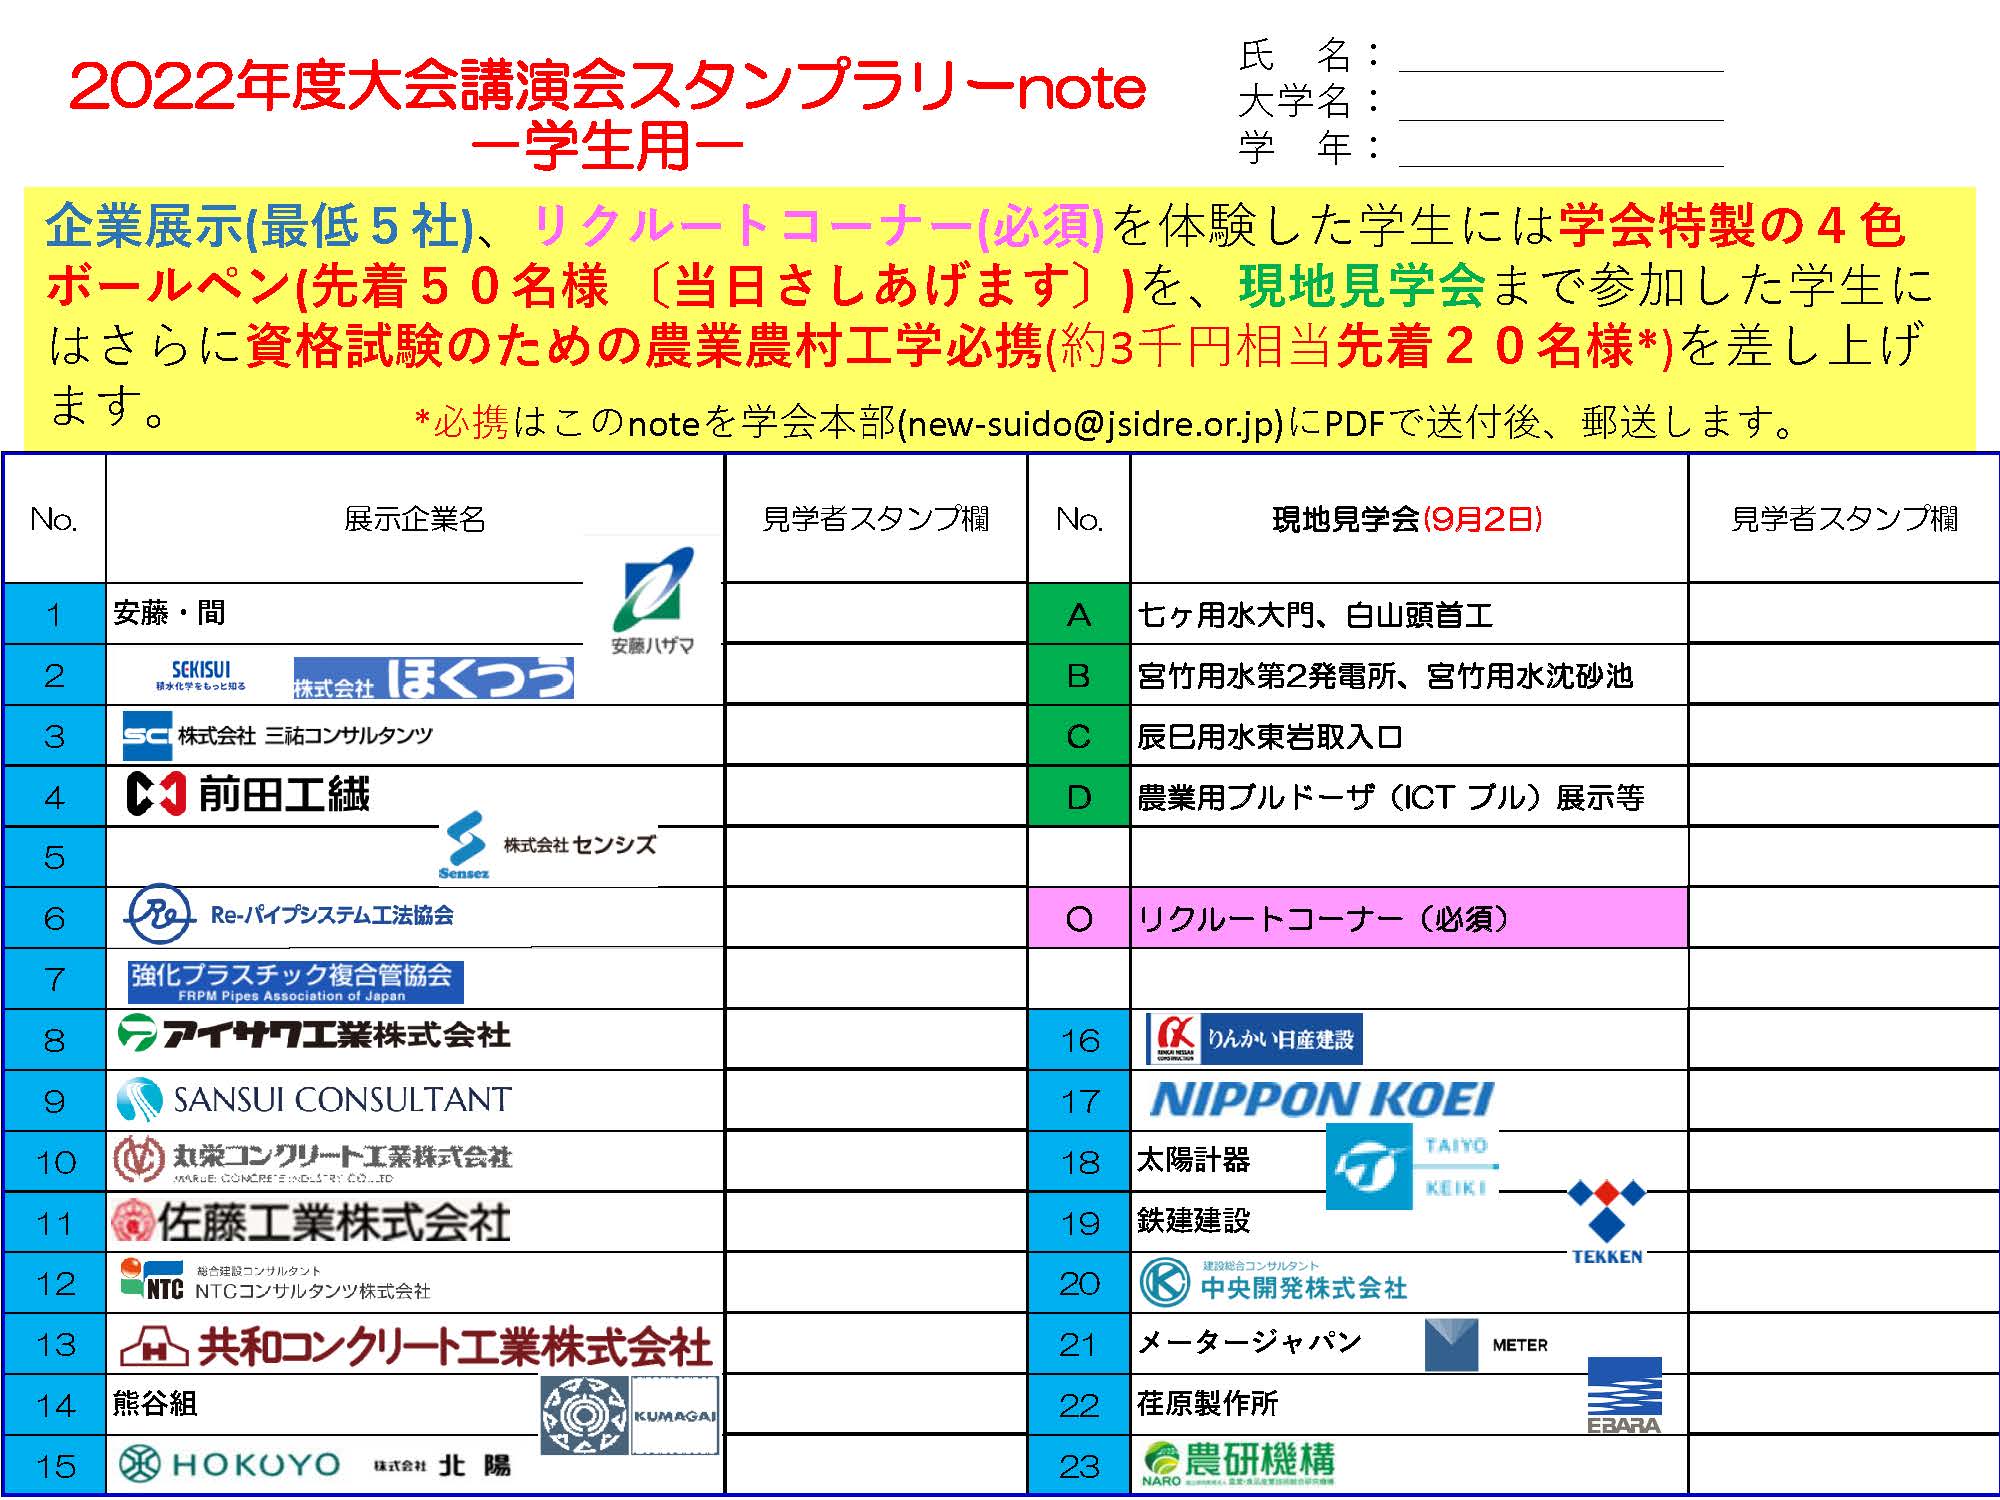Click the TAIYO KEIKI blue logo
Viewport: 2000px width, 1500px height.
coord(1410,1165)
